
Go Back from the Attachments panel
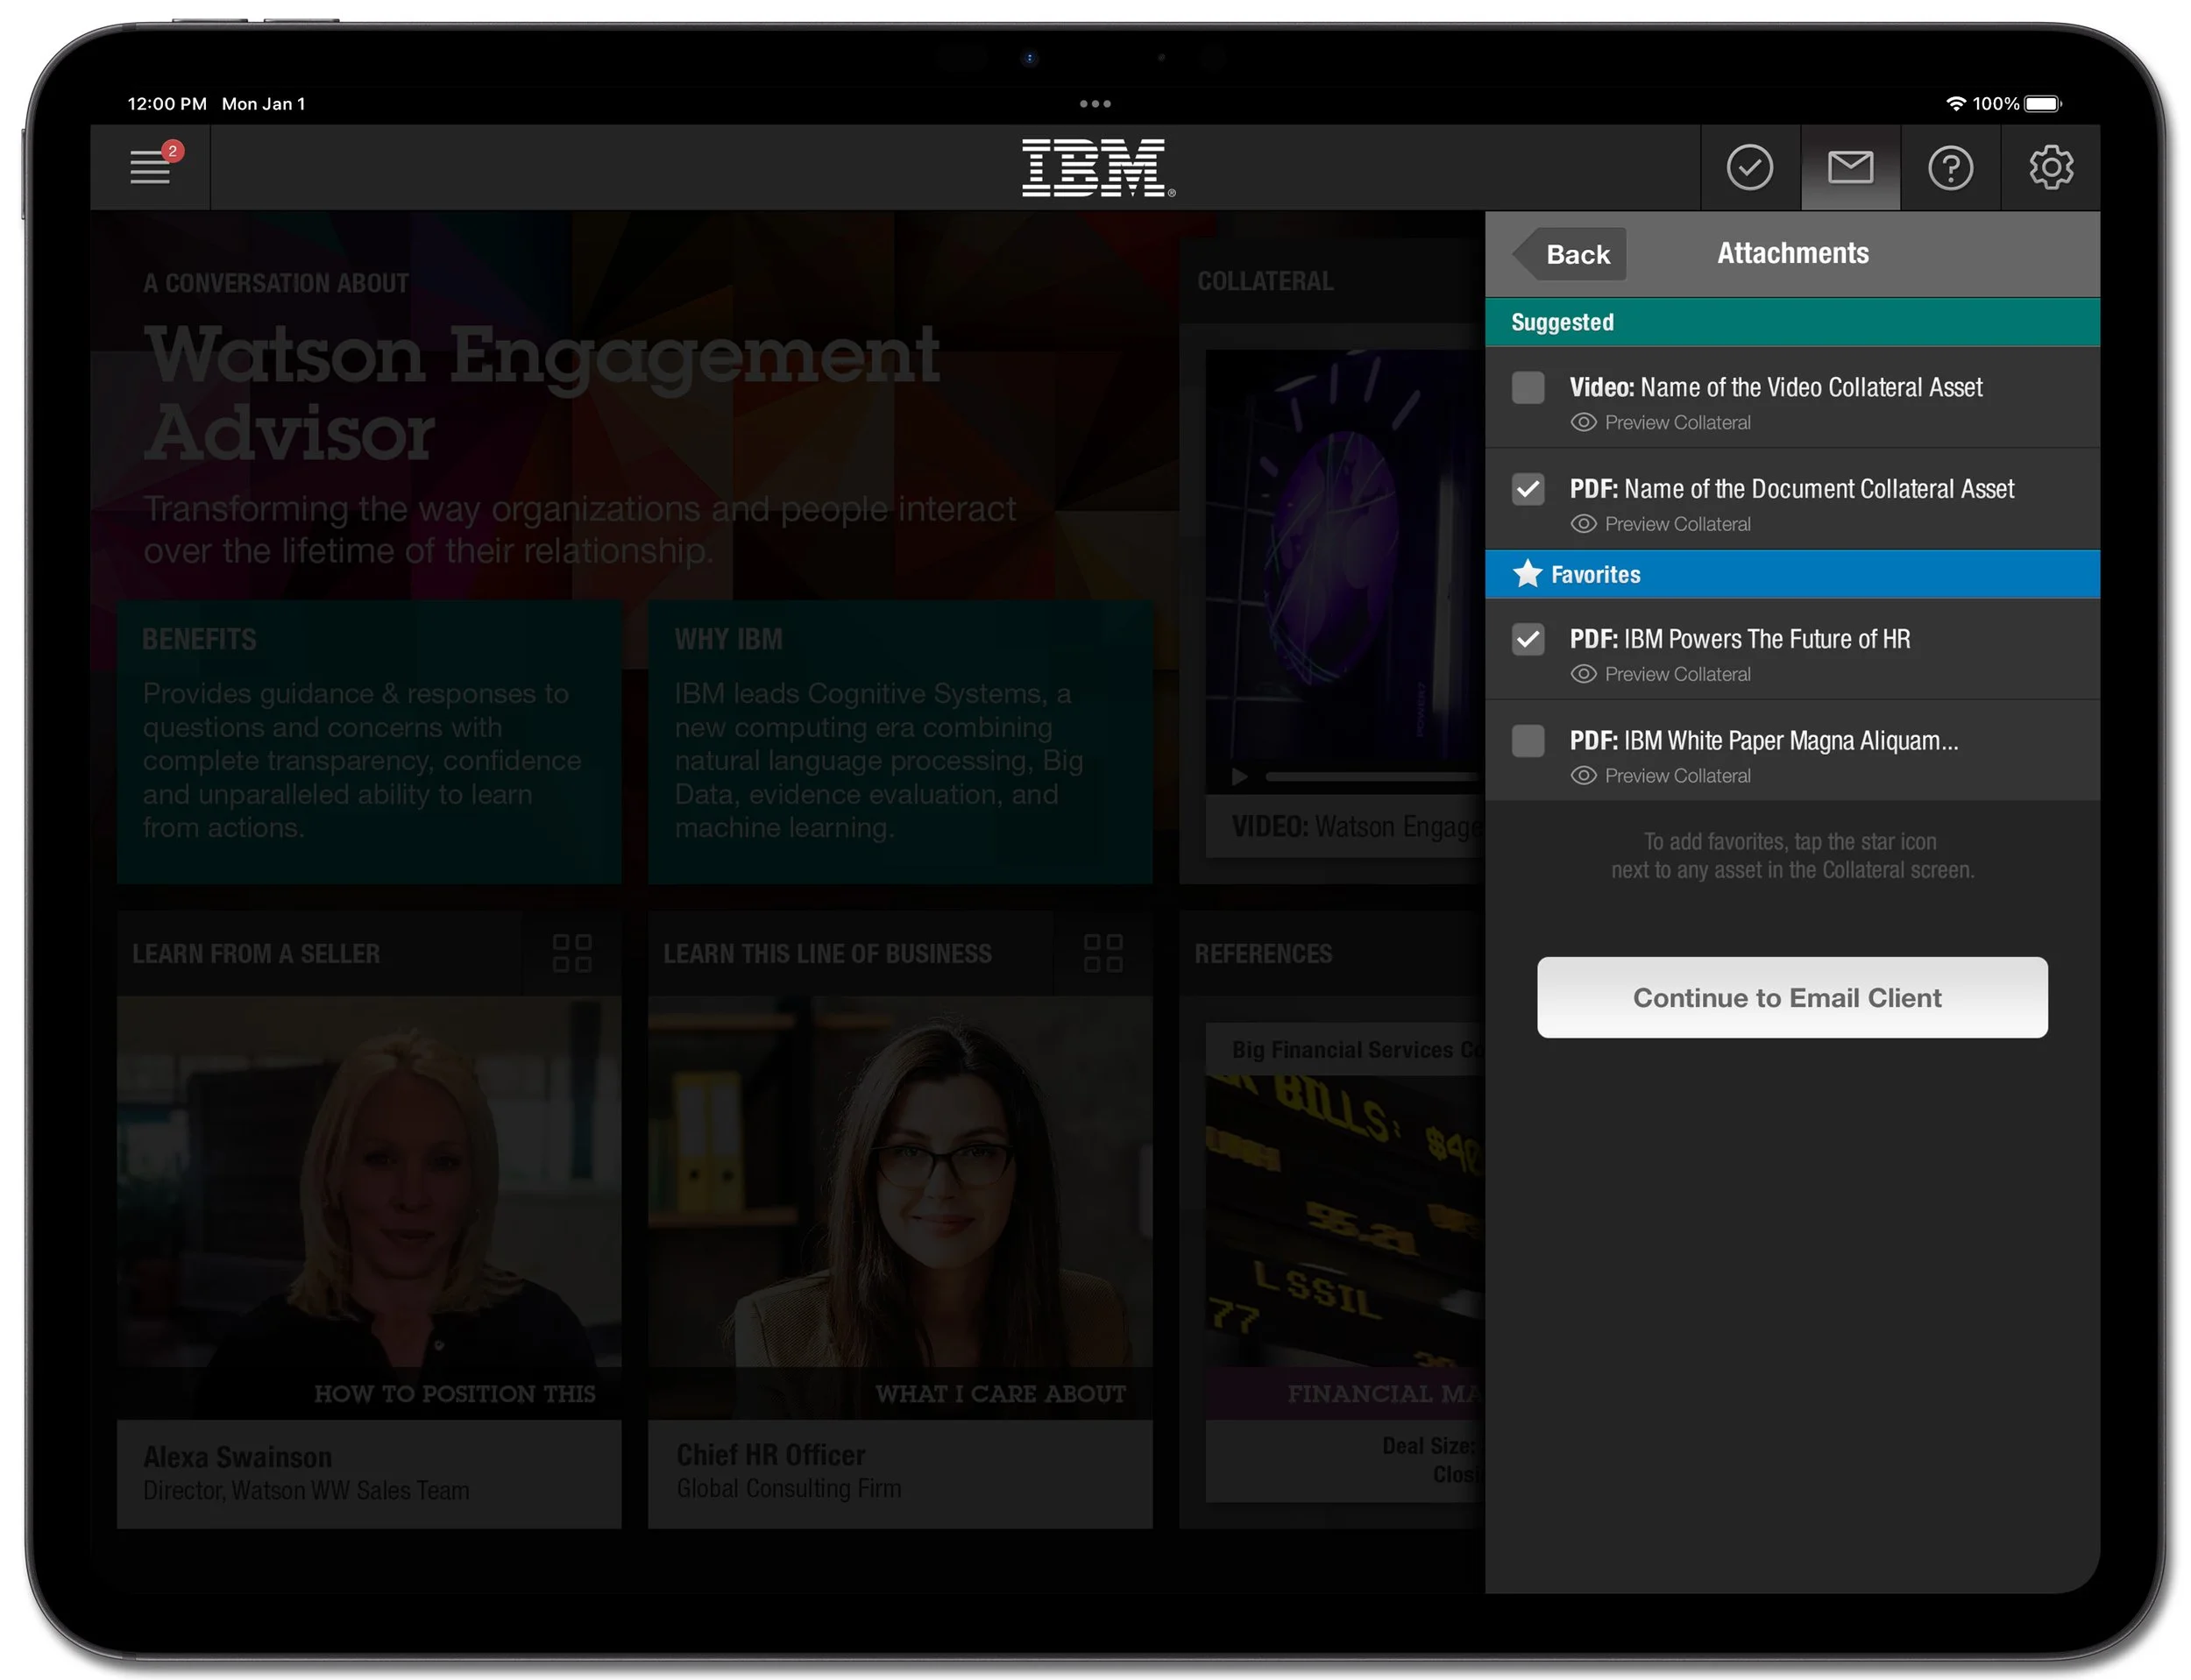(x=1569, y=254)
